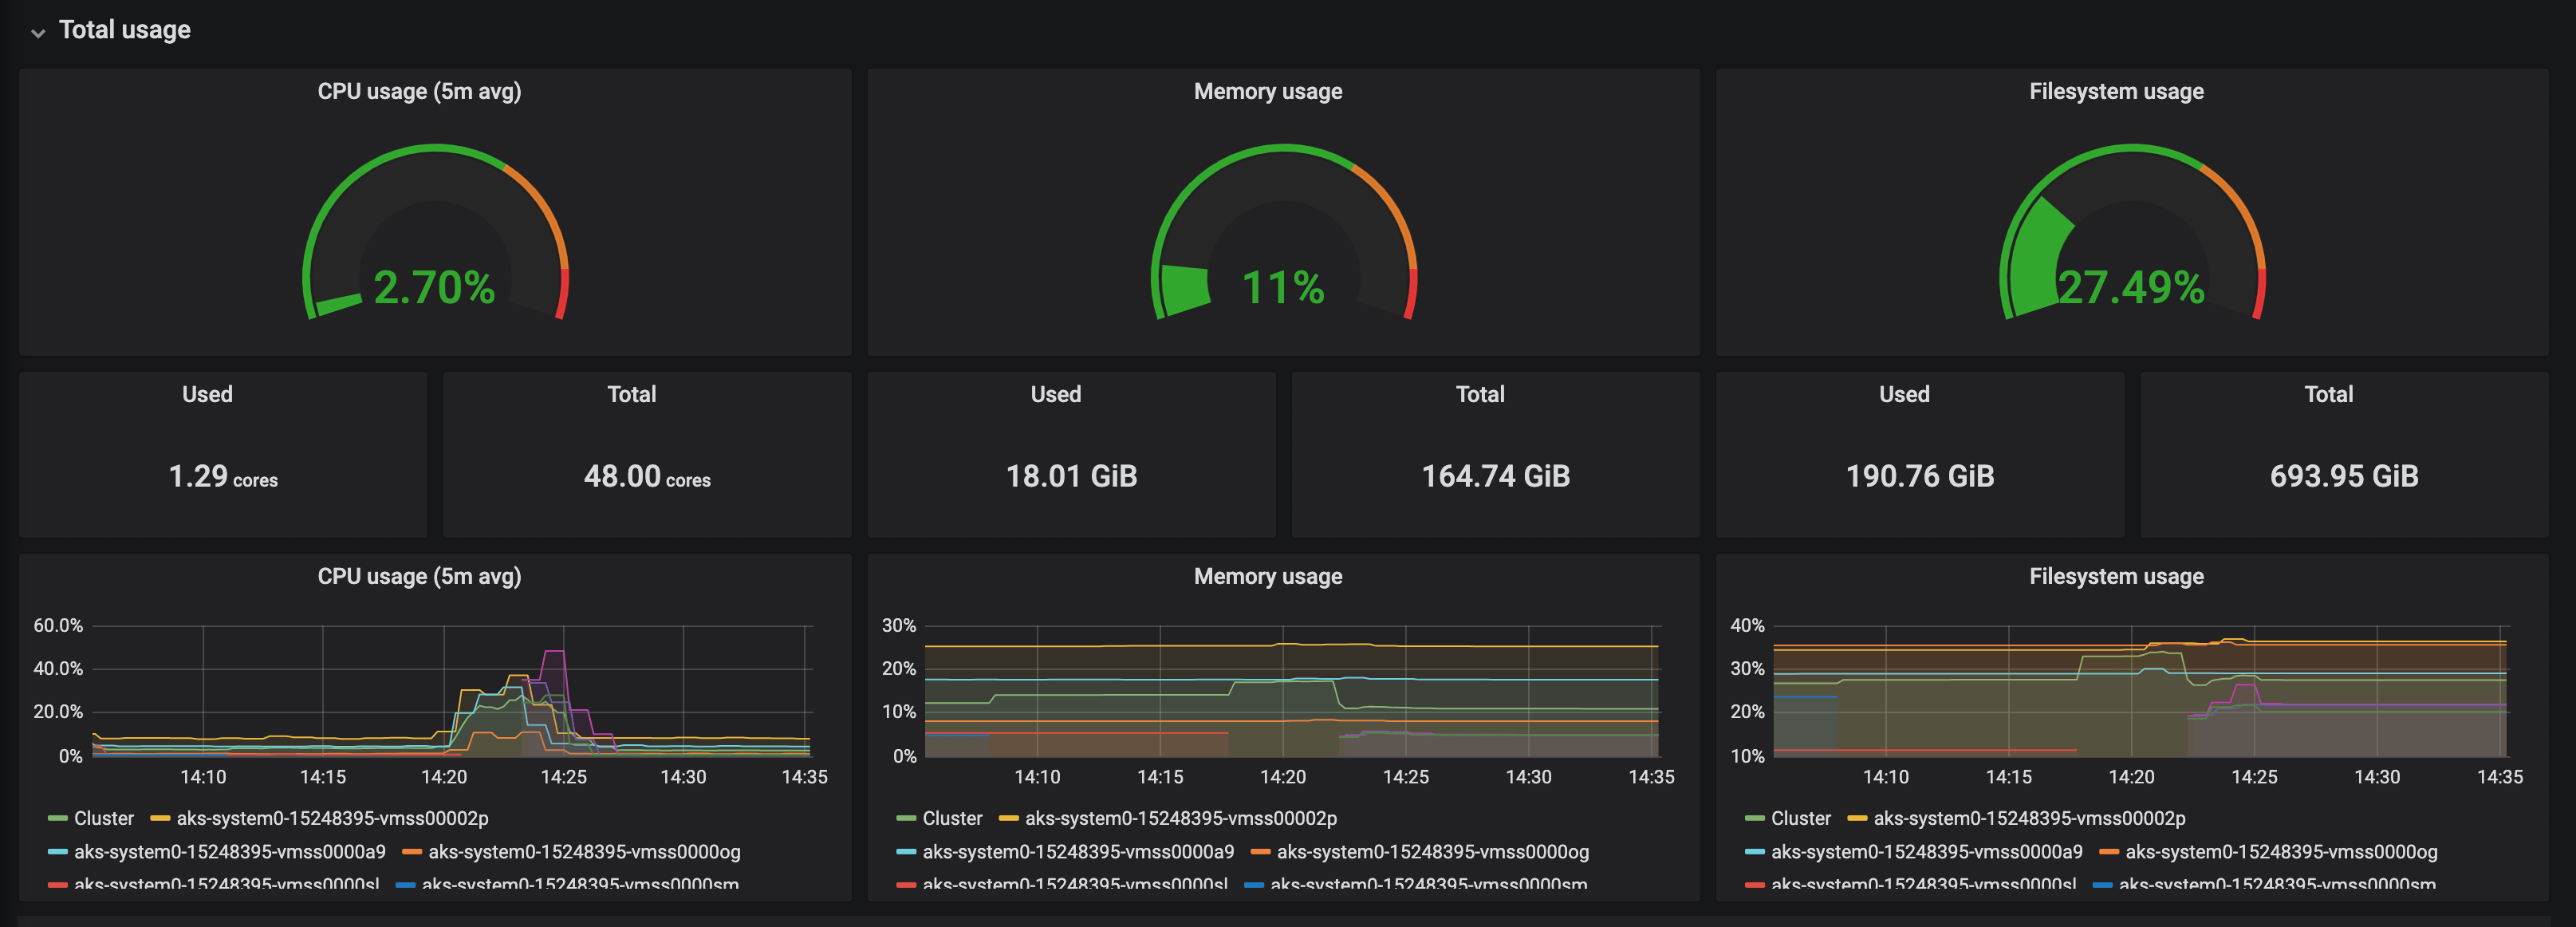Click green Cluster color swatch in Filesystem legend
This screenshot has height=927, width=2576.
click(x=1754, y=819)
